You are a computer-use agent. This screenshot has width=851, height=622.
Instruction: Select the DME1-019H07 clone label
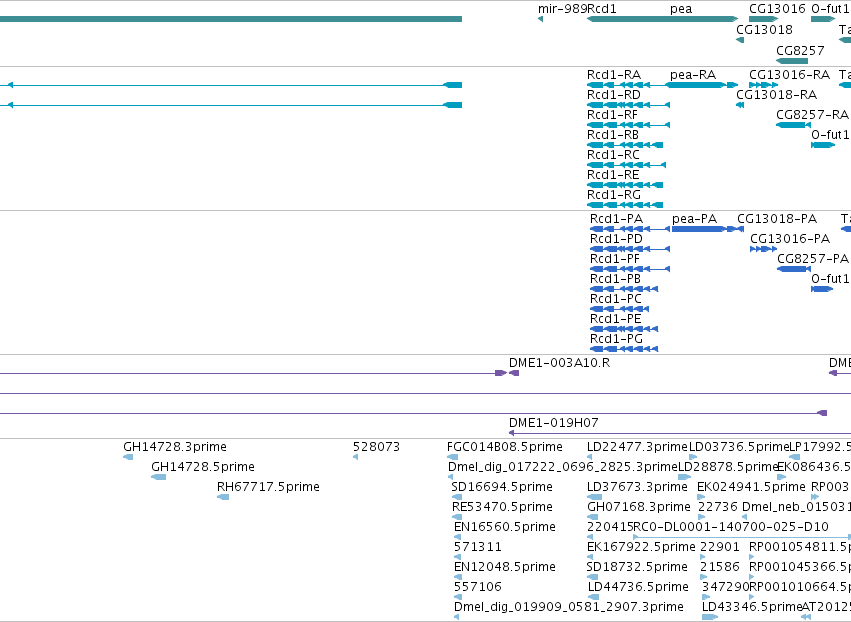coord(554,423)
